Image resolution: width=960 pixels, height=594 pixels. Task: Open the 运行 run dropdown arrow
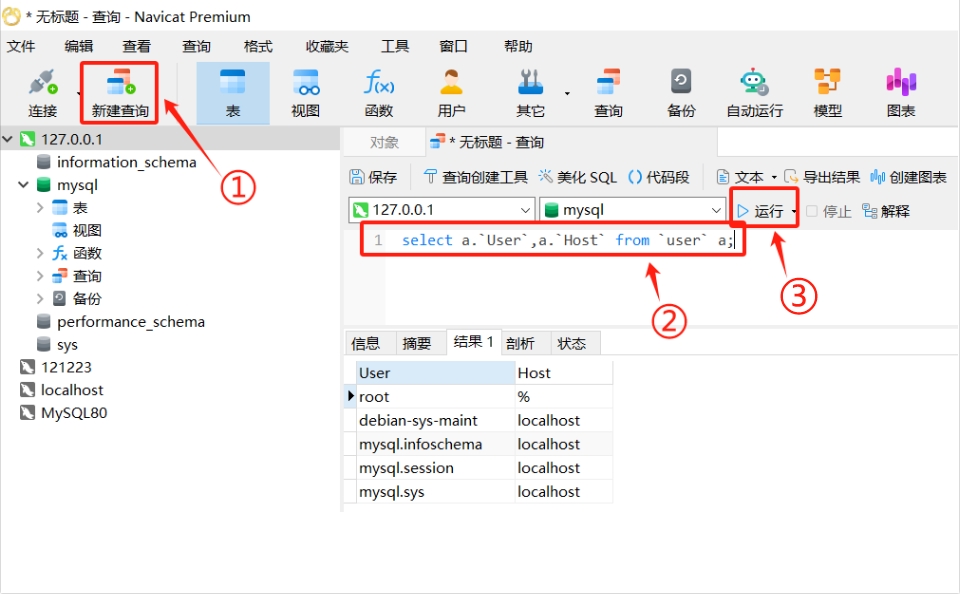coord(793,211)
